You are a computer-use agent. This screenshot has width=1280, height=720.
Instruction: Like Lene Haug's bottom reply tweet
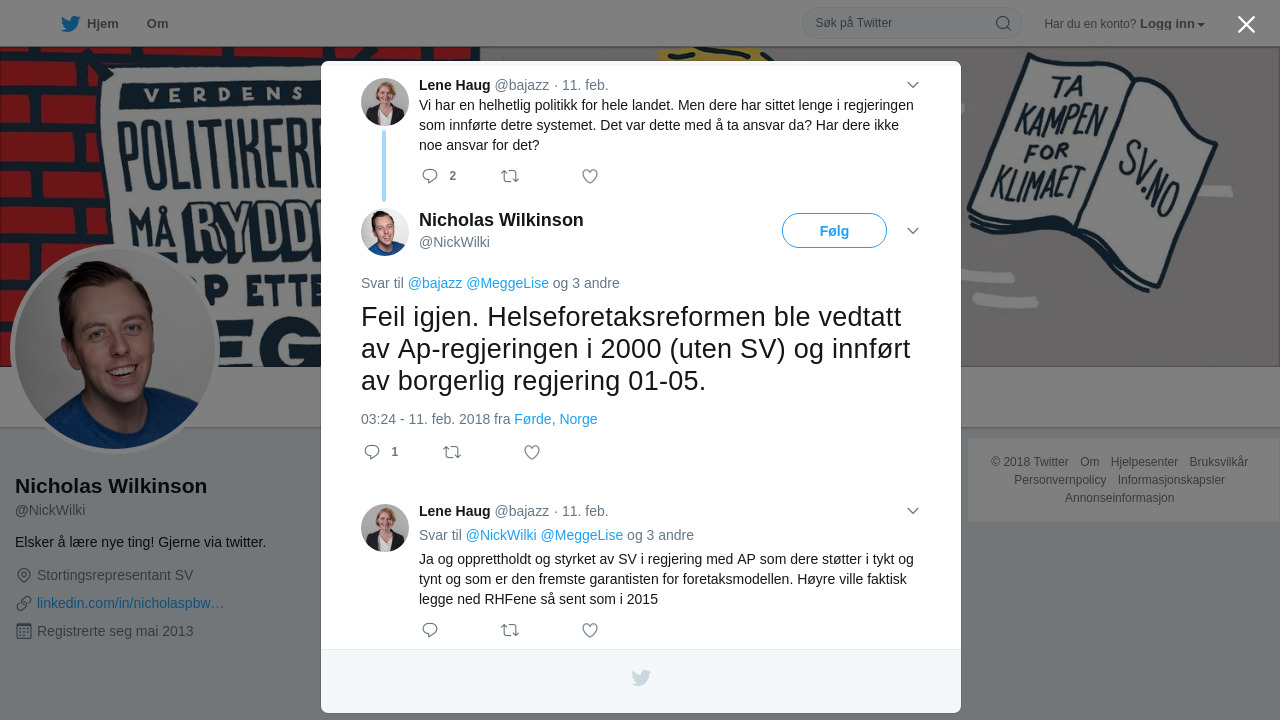(x=590, y=630)
